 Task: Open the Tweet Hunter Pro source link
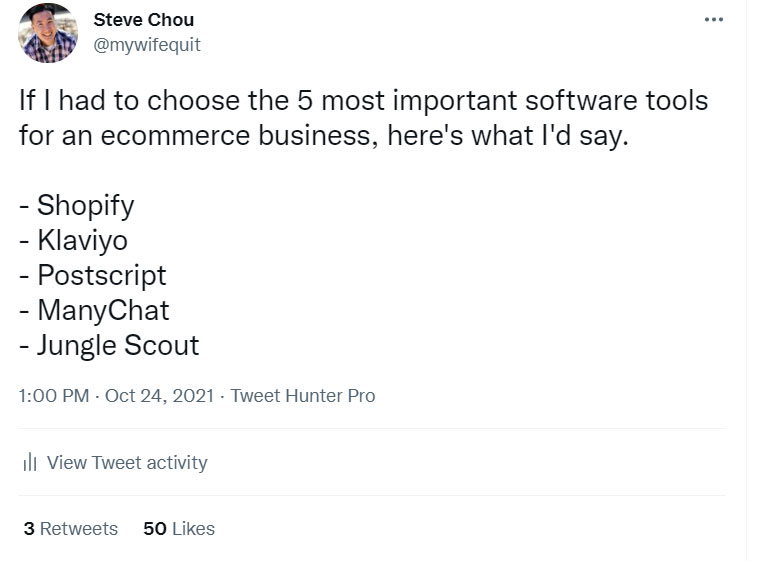pos(303,395)
